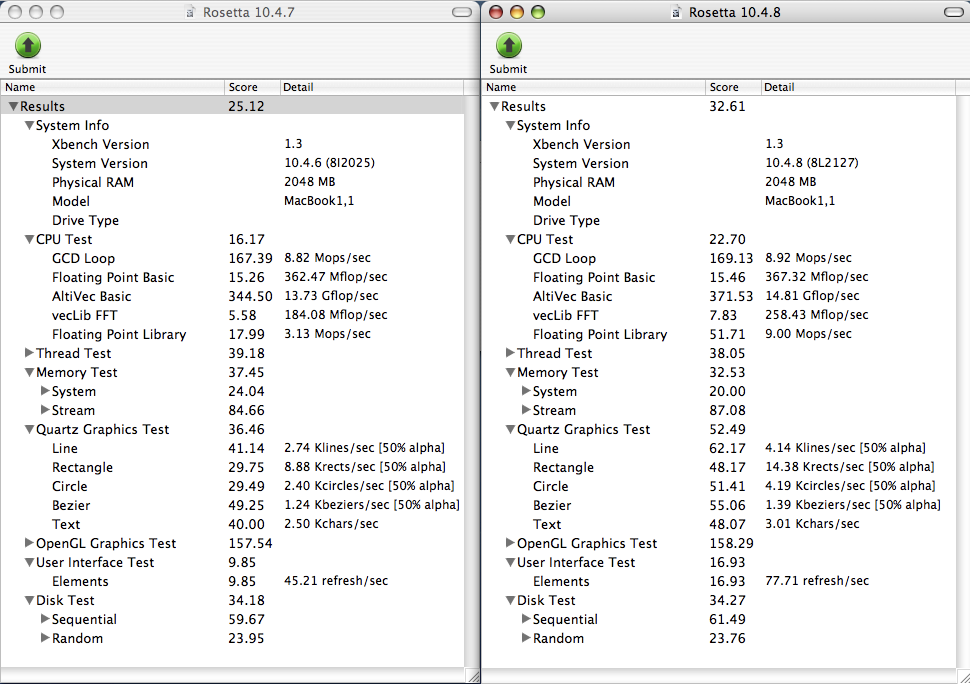Click toolbar toggle pill in Rosetta 10.4.8 title bar
This screenshot has width=970, height=684.
[x=953, y=12]
